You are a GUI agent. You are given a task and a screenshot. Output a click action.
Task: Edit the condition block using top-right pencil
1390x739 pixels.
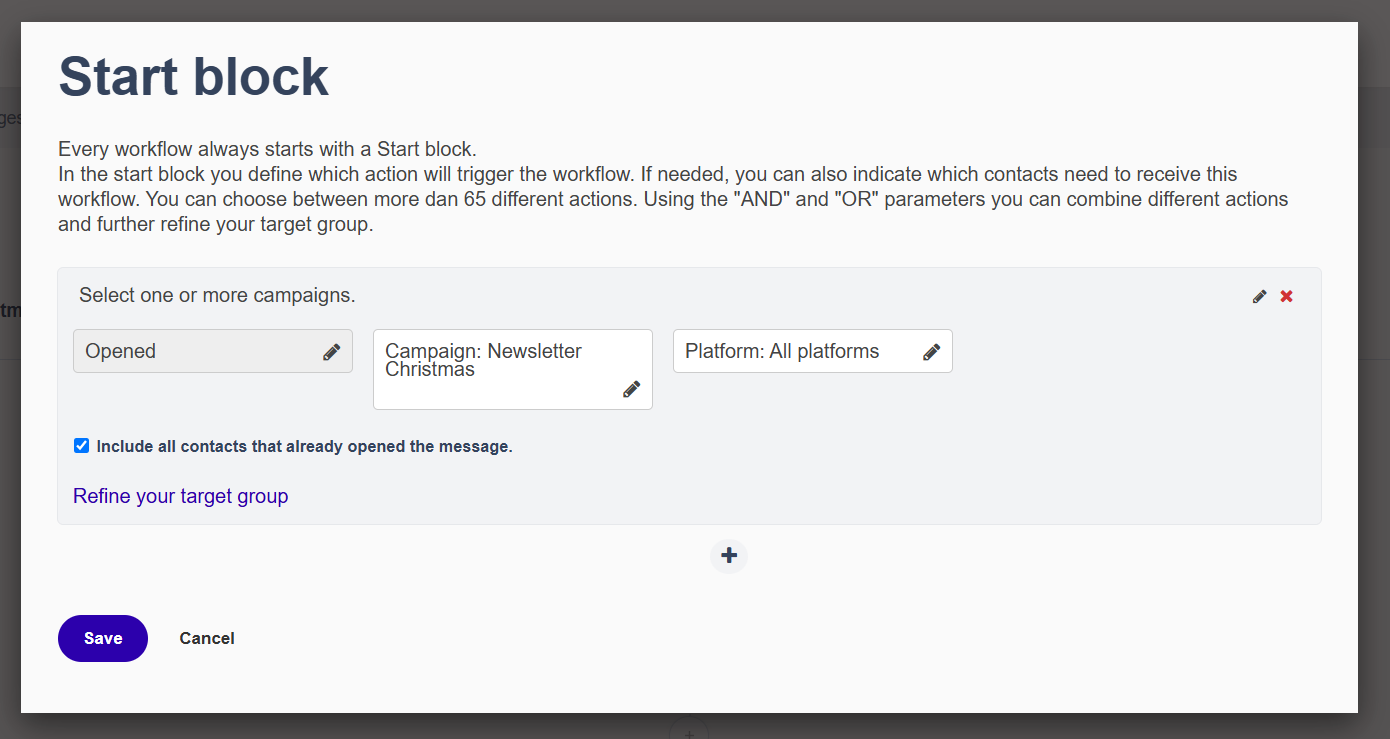coord(1260,296)
